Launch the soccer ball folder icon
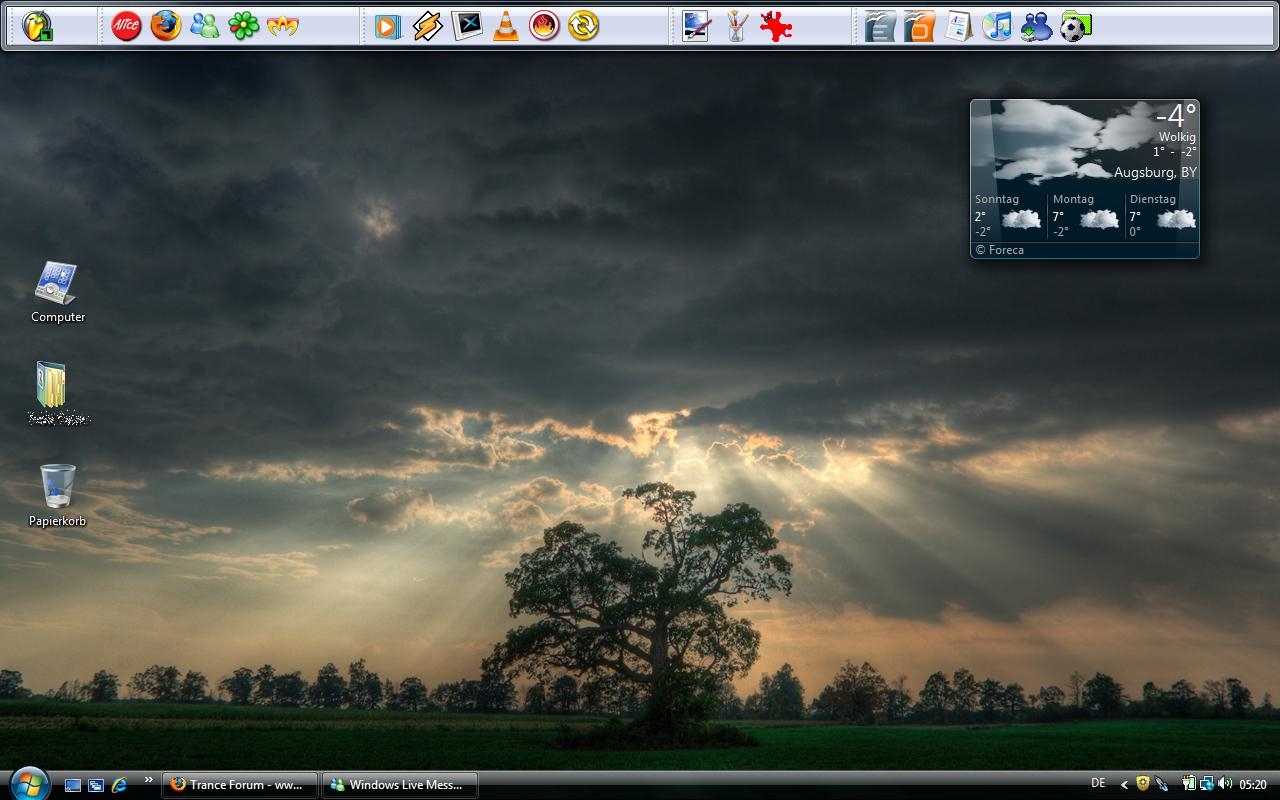Viewport: 1280px width, 800px height. click(1075, 26)
